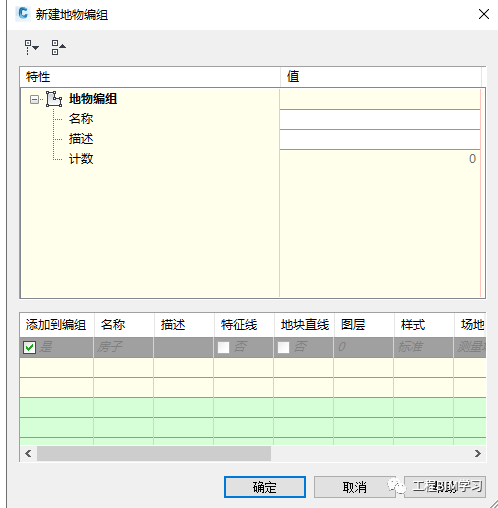Viewport: 498px width, 508px height.
Task: Select the 名称 property row
Action: pyautogui.click(x=81, y=119)
